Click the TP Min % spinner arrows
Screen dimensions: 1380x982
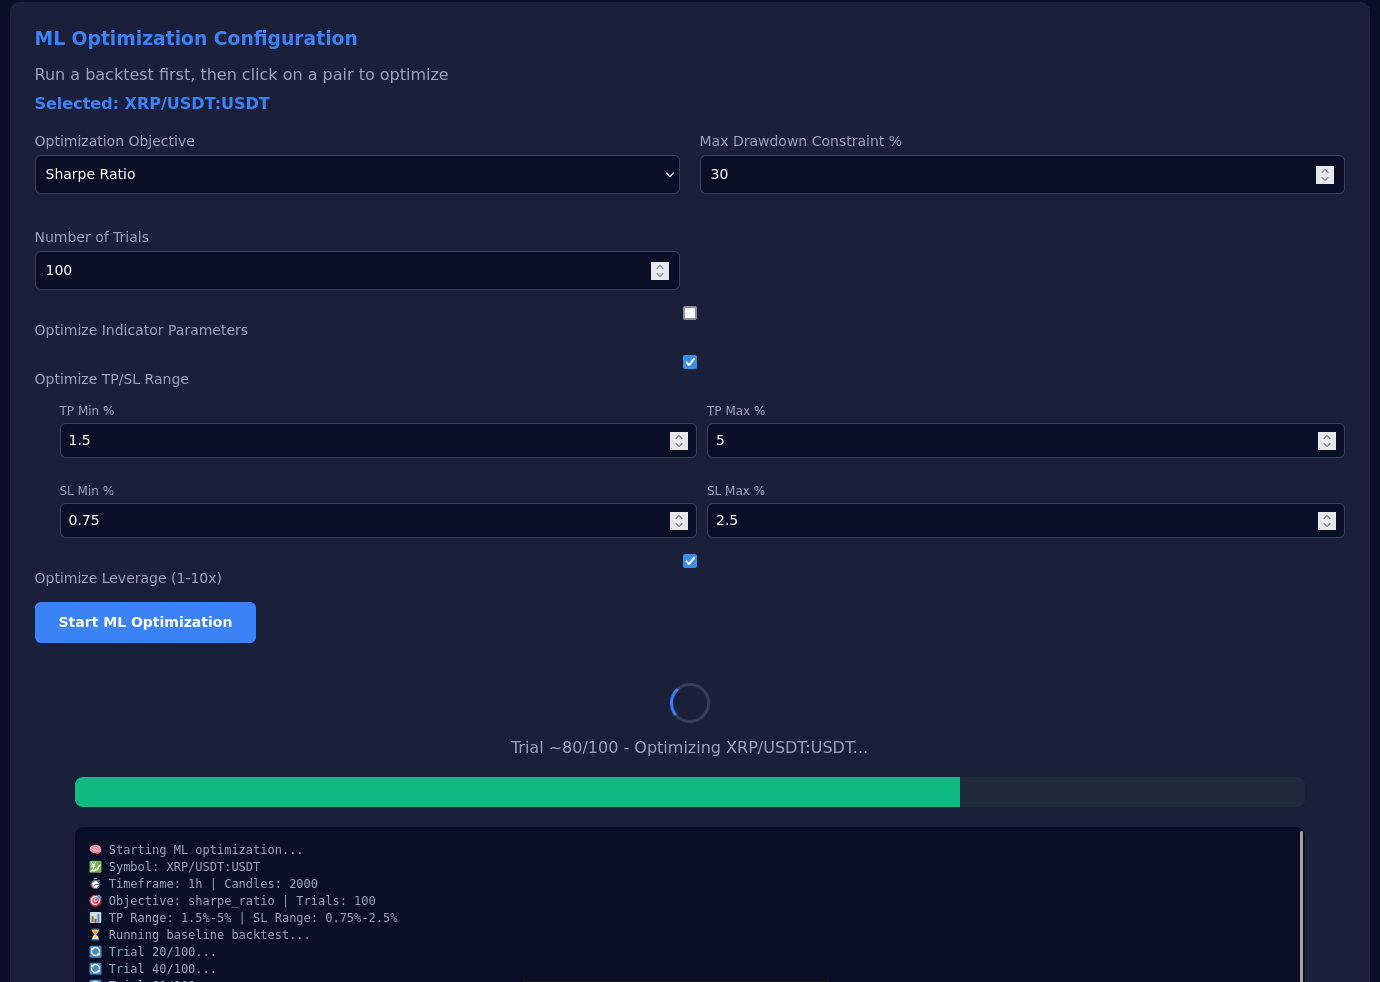678,441
